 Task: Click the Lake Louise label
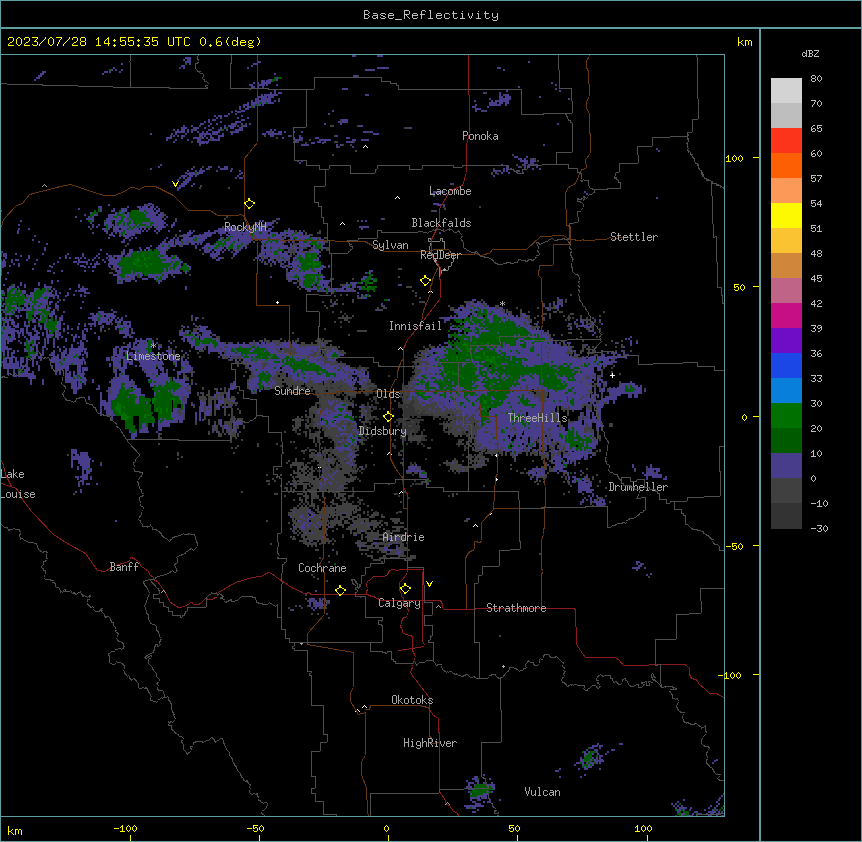click(x=16, y=484)
